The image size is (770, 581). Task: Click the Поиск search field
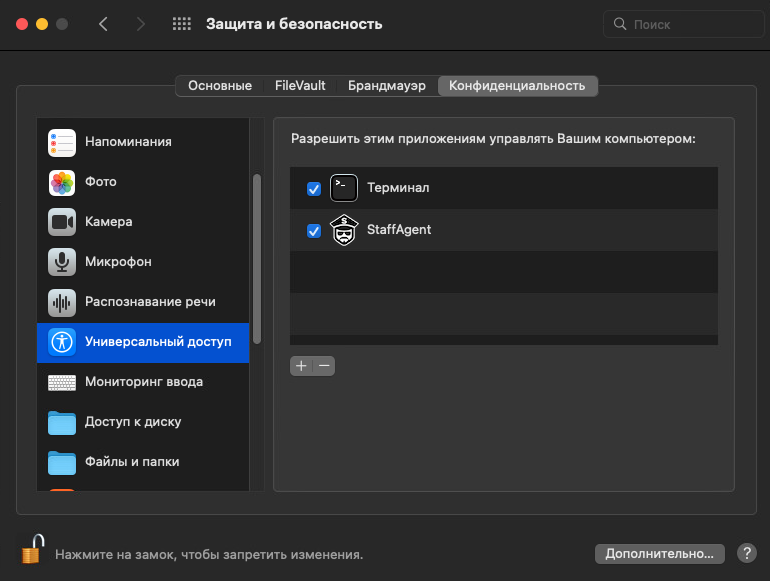point(685,24)
